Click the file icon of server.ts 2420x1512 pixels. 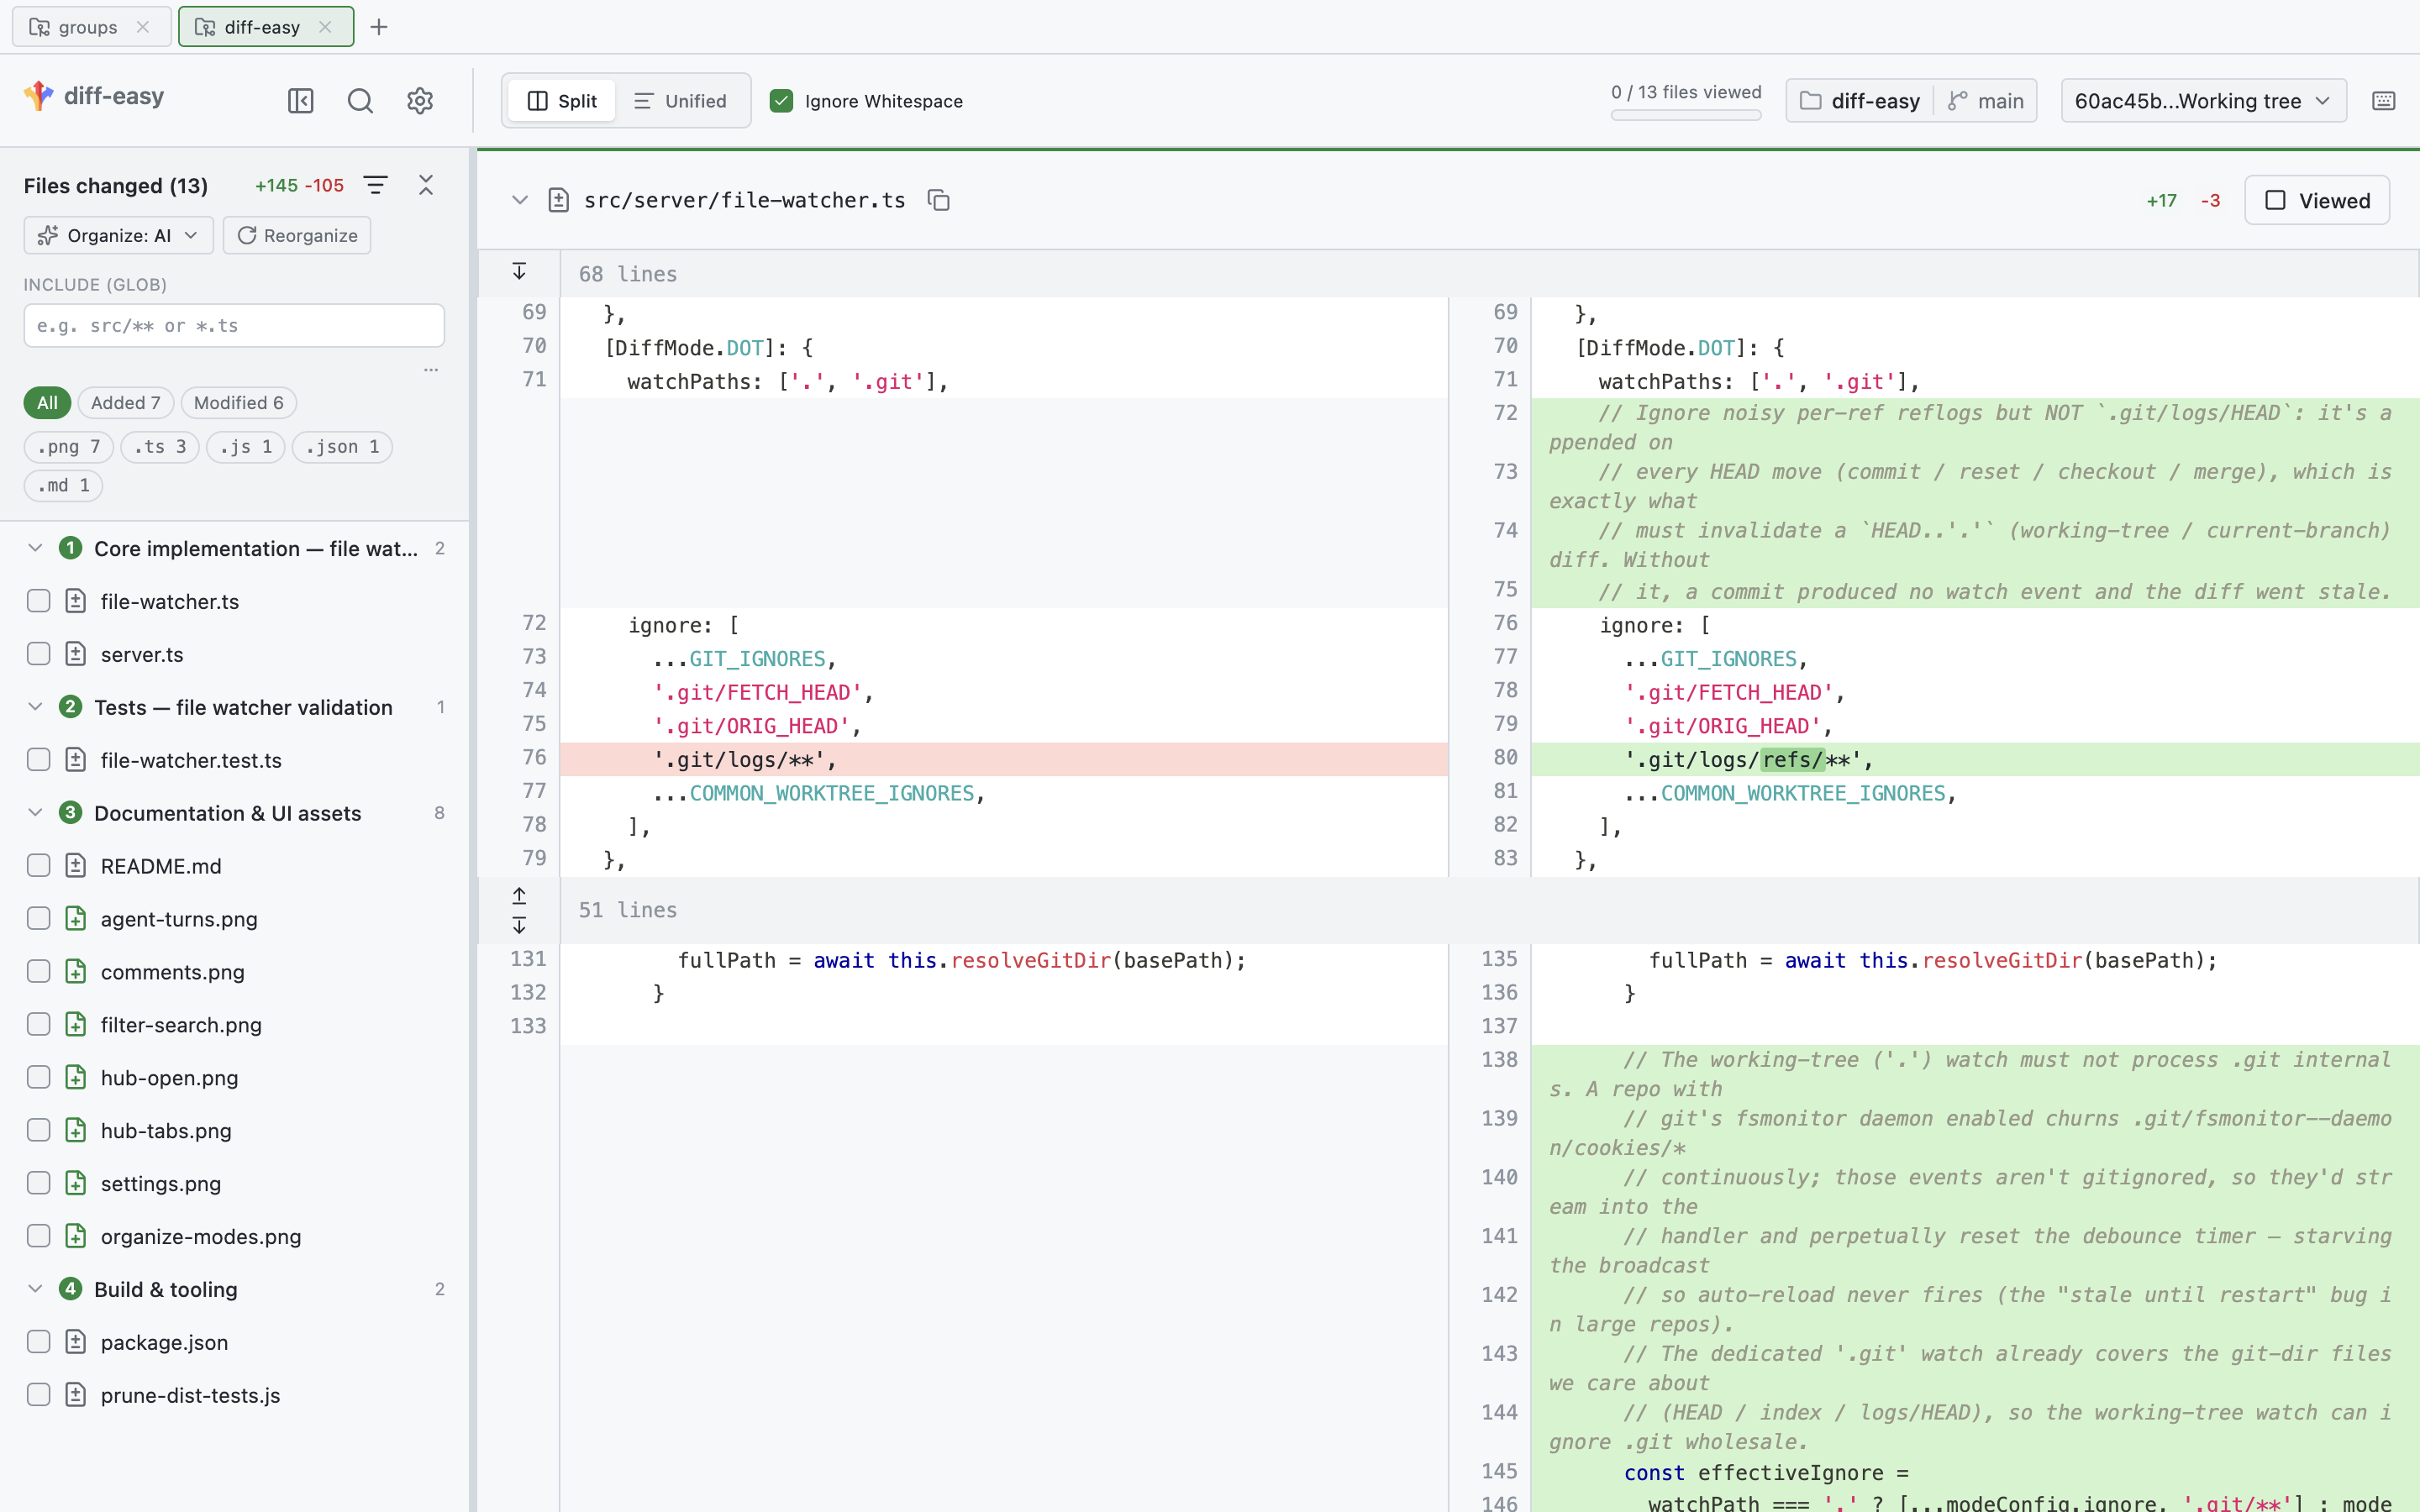tap(76, 654)
